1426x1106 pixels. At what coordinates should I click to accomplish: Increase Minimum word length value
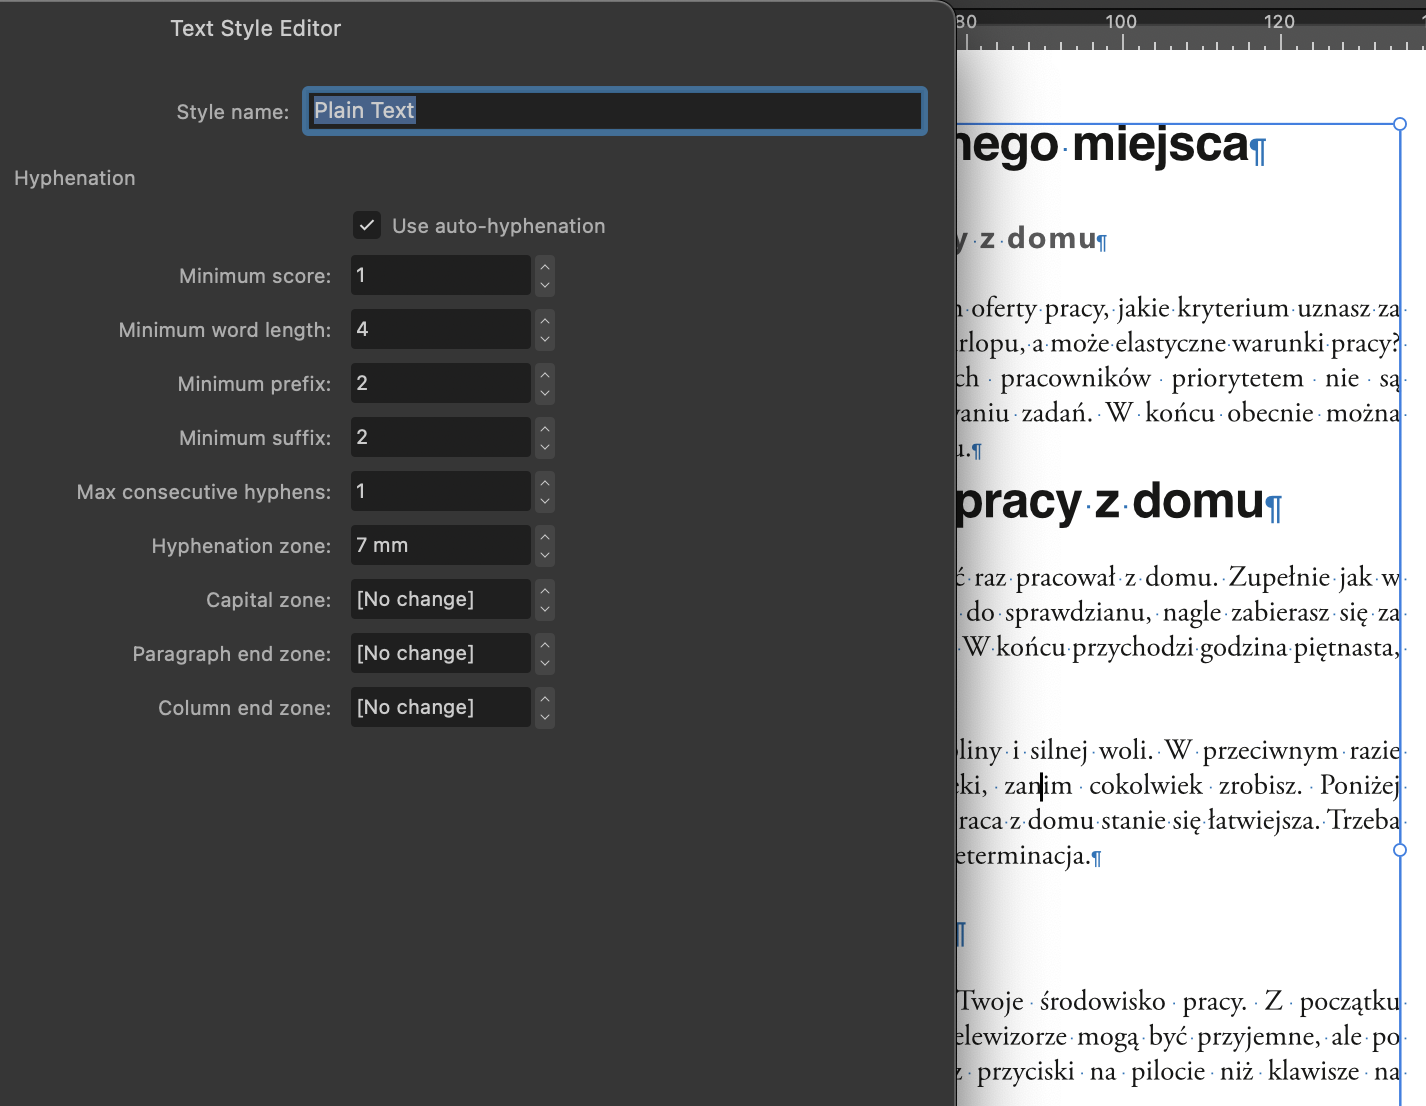545,319
